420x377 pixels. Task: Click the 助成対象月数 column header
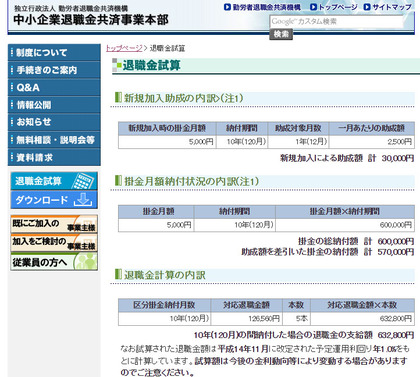coord(298,128)
